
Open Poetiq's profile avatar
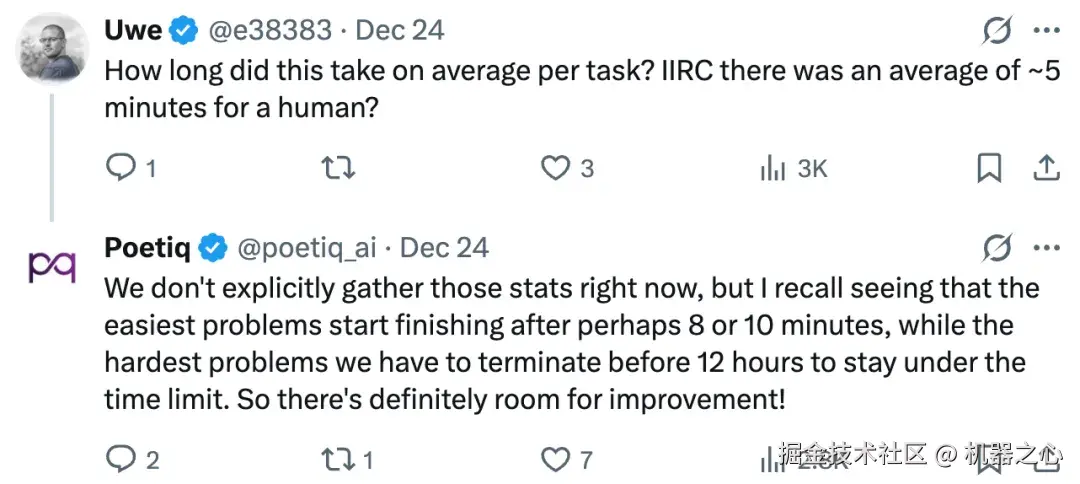52,265
